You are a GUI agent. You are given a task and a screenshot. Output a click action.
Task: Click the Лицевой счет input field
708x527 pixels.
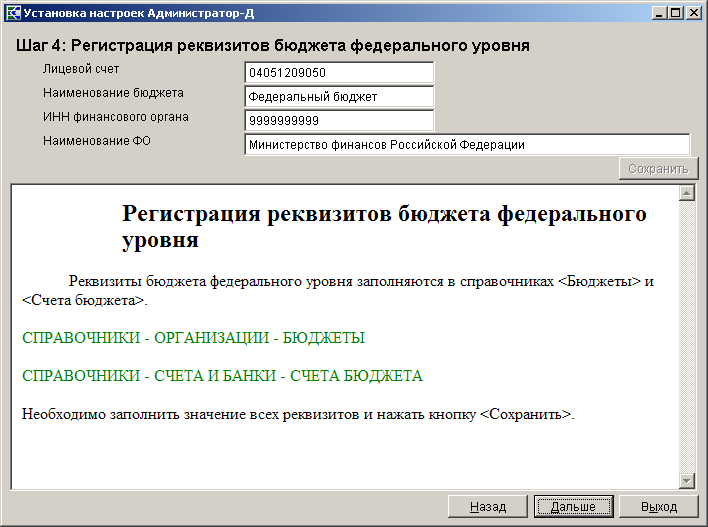(339, 73)
